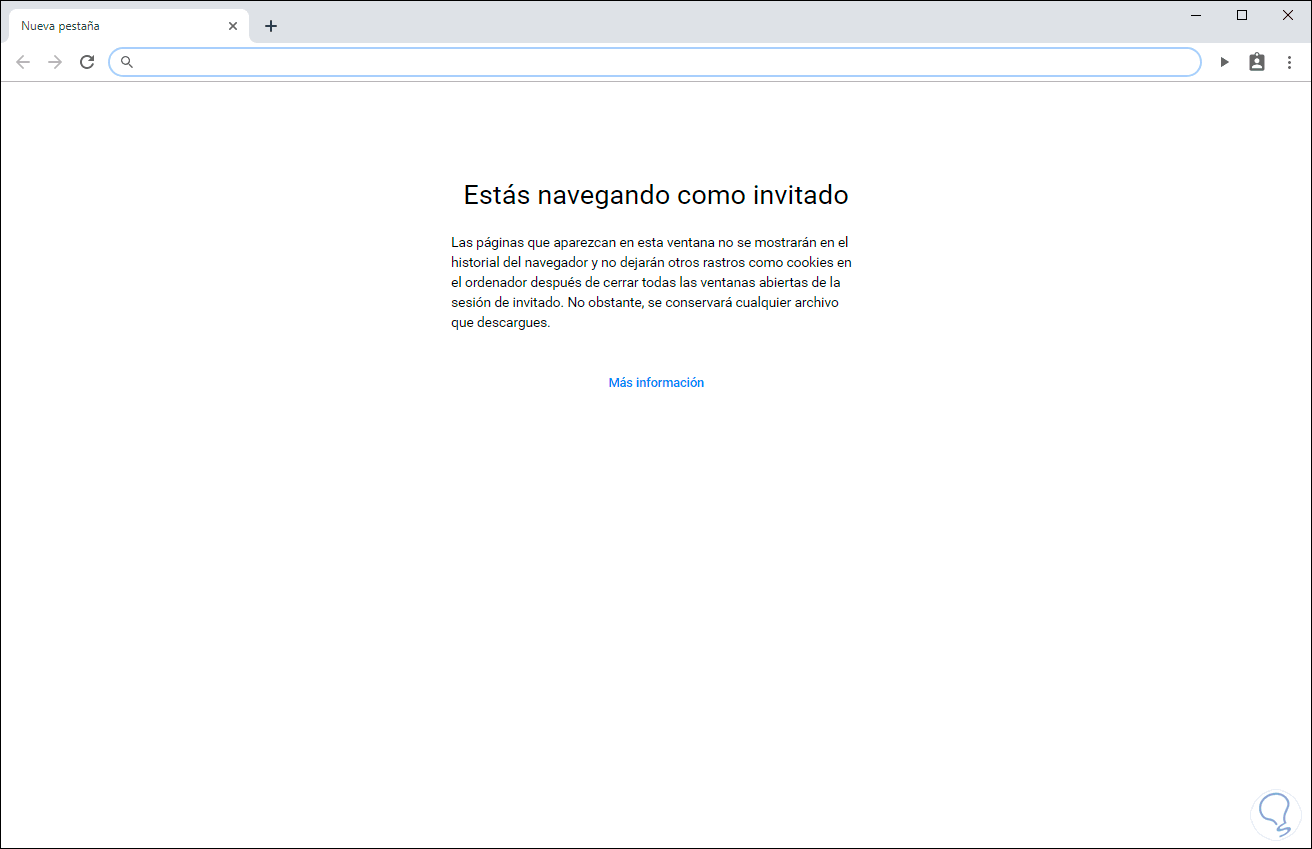Open the guest profile icon

(1257, 62)
